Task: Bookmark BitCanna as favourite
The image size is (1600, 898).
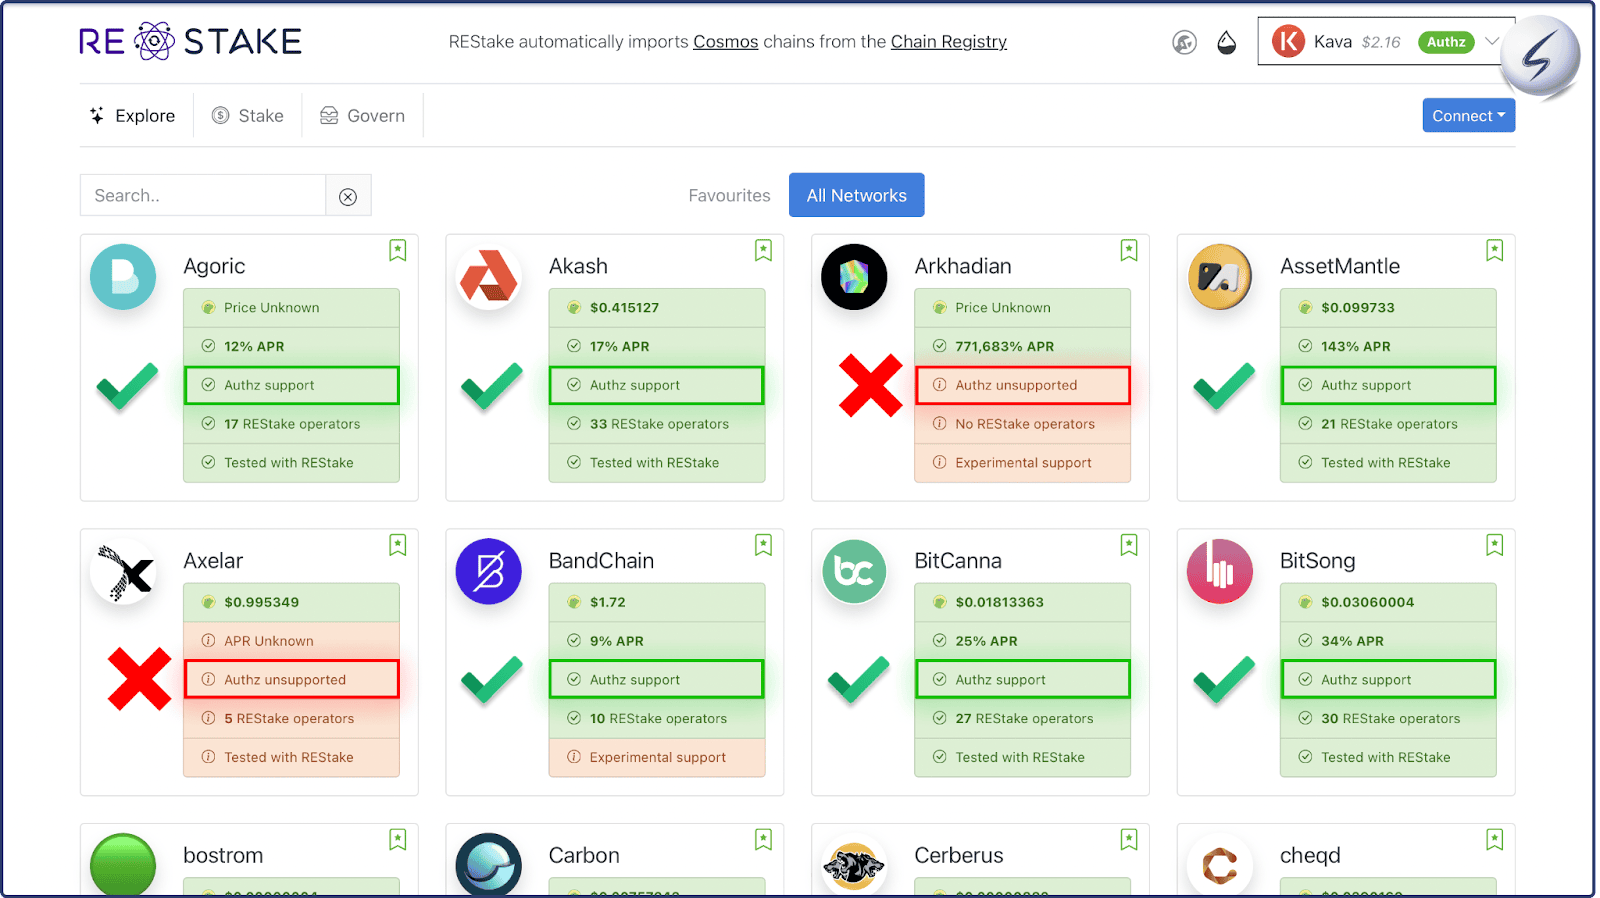Action: (1129, 545)
